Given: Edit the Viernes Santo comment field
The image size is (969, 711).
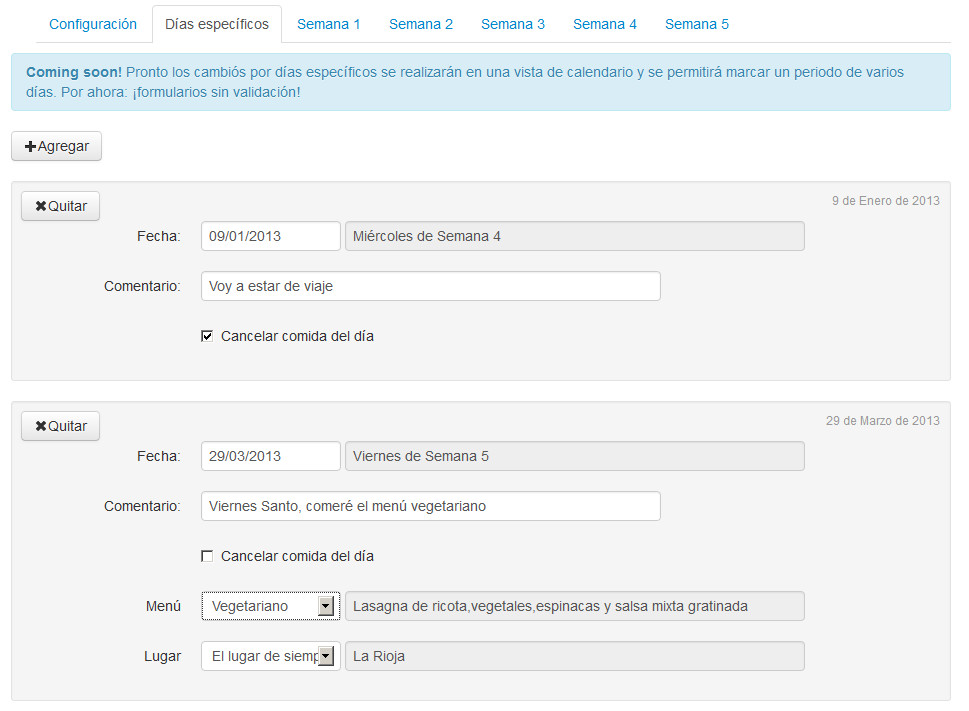Looking at the screenshot, I should click(431, 506).
